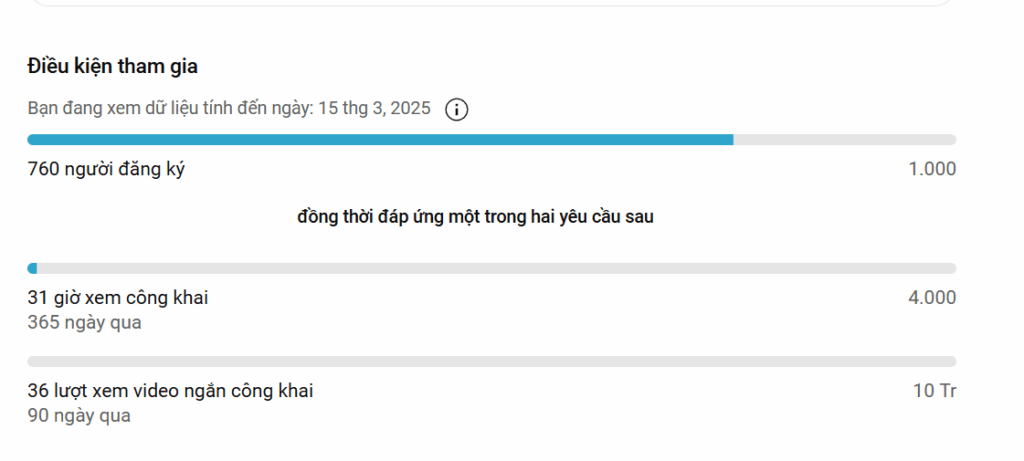Screen dimensions: 1024x461
Task: Click "đồng thời đáp ứng một trong hai" text
Action: coord(475,217)
